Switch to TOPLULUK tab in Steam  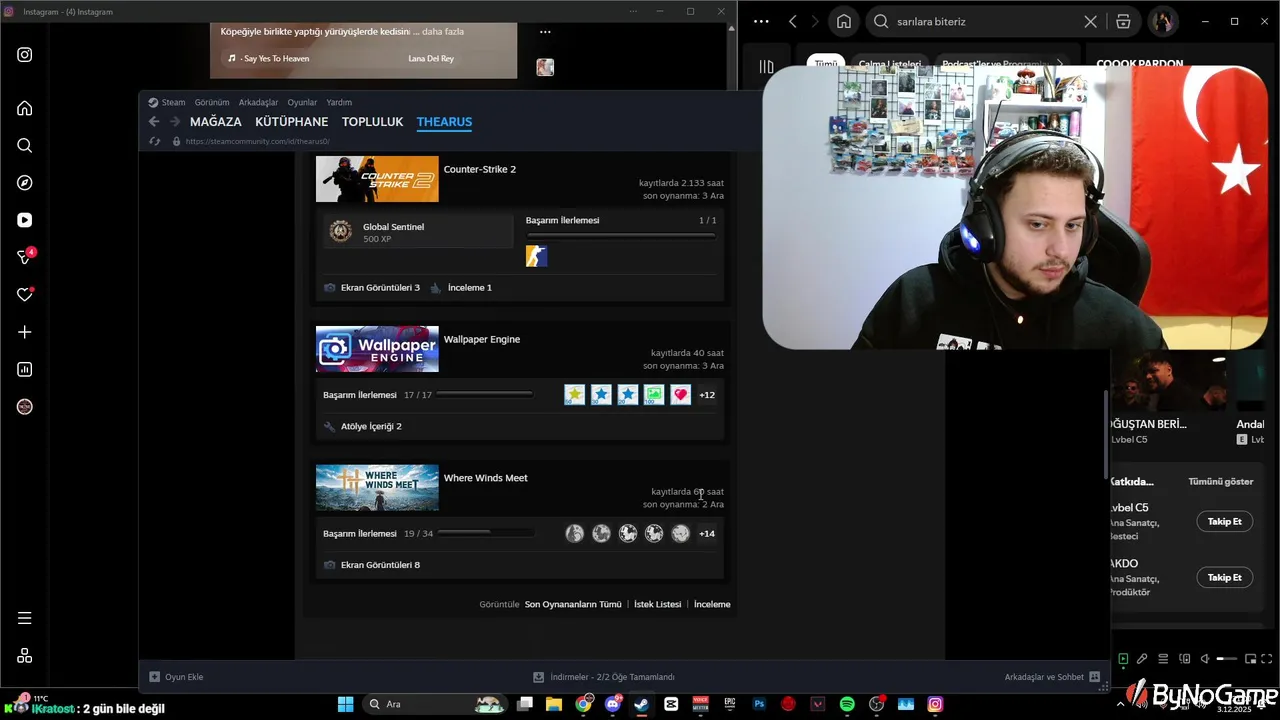(x=372, y=122)
